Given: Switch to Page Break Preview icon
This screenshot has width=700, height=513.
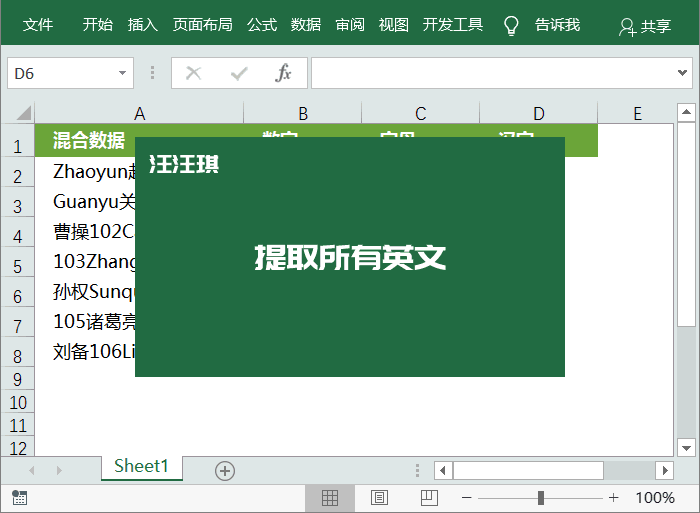Looking at the screenshot, I should tap(429, 497).
